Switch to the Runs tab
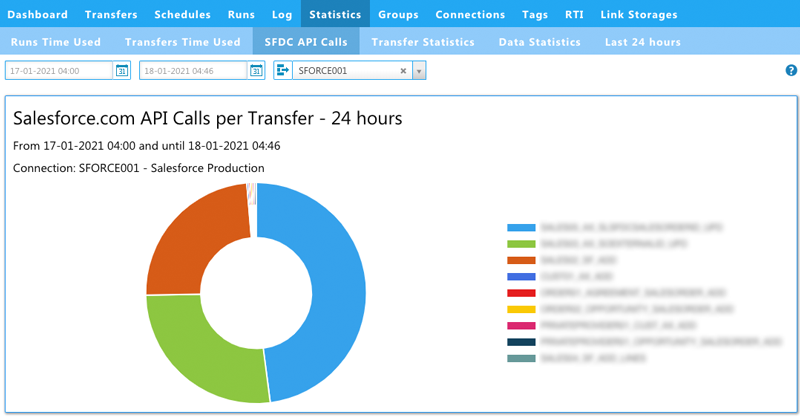Image resolution: width=800 pixels, height=419 pixels. [241, 14]
